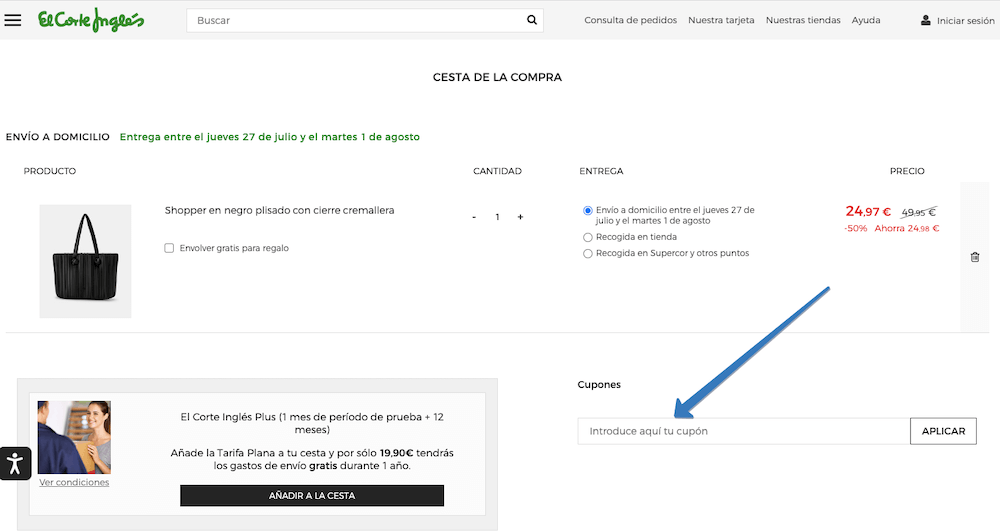
Task: Check Envolver gratis para regalo
Action: pyautogui.click(x=169, y=248)
